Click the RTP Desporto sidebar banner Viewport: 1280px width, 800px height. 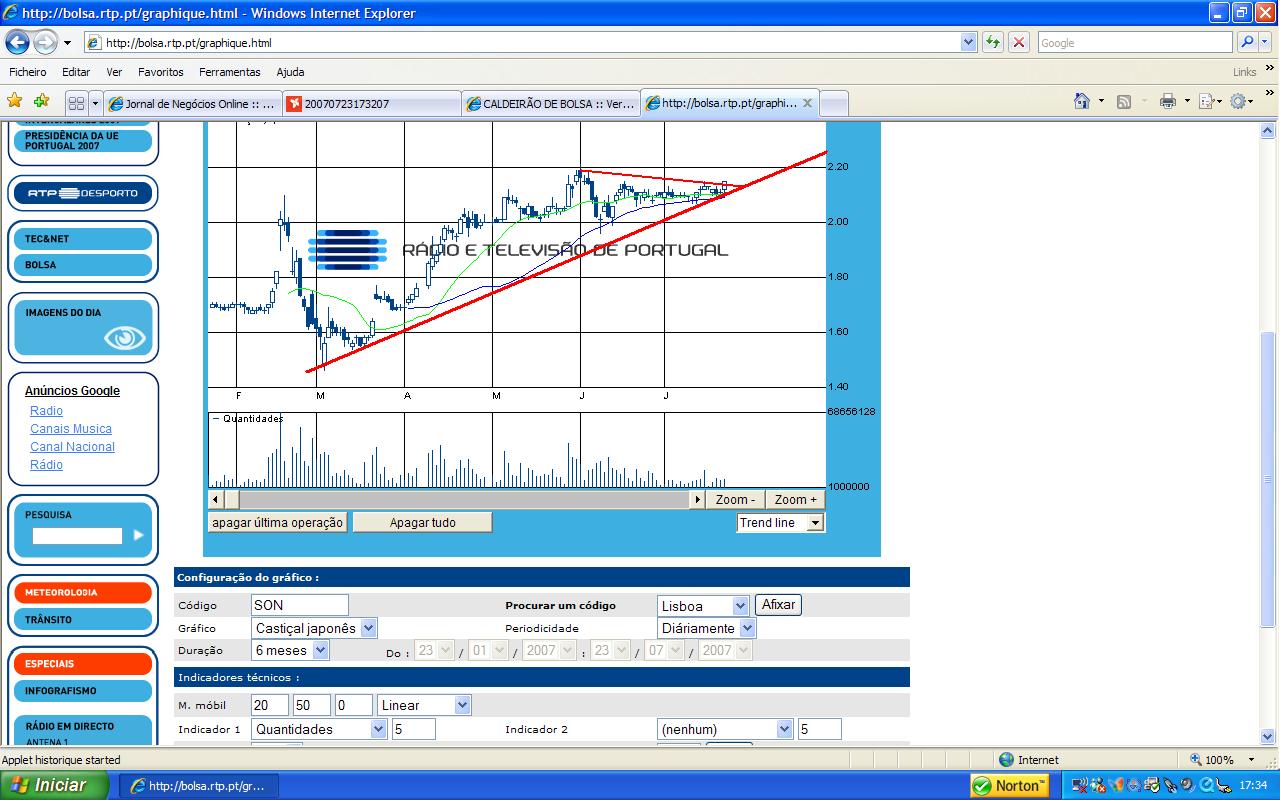[83, 193]
